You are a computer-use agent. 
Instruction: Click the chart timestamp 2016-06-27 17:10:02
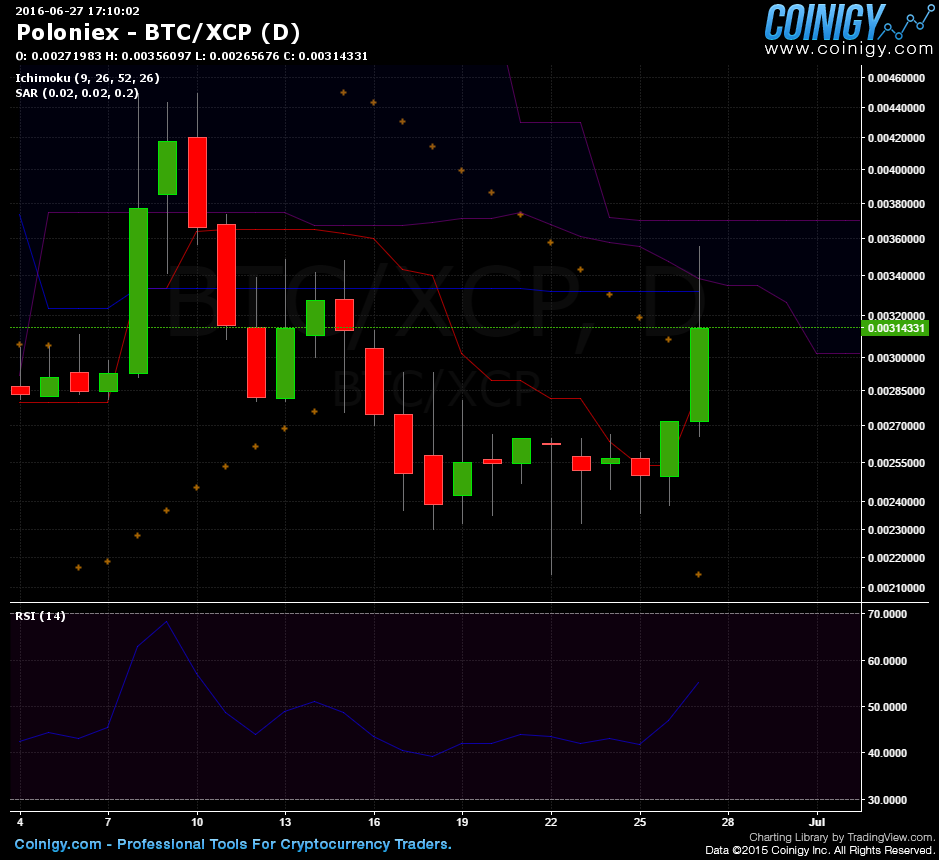77,11
